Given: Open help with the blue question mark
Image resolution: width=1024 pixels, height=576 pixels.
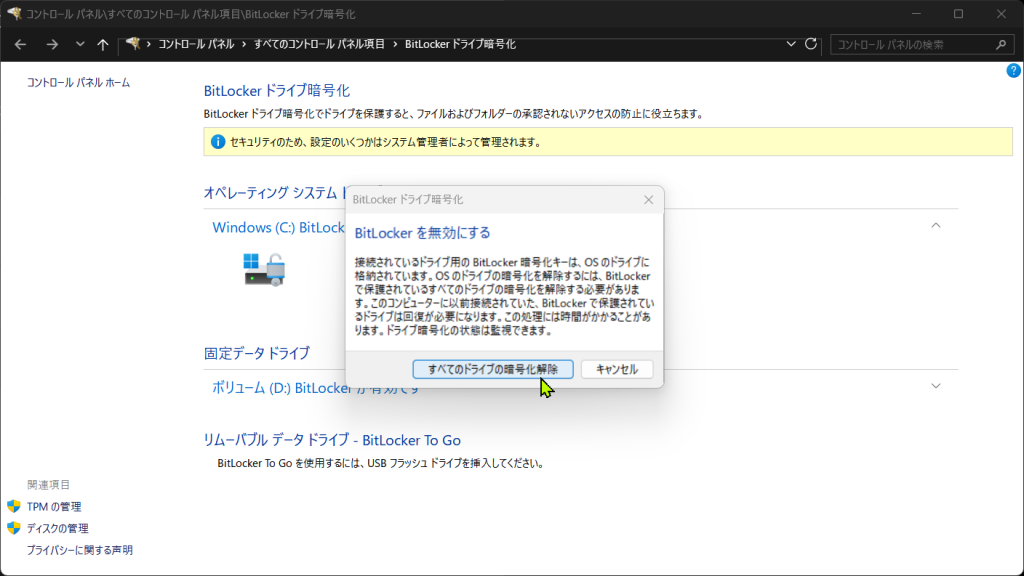Looking at the screenshot, I should point(1013,71).
